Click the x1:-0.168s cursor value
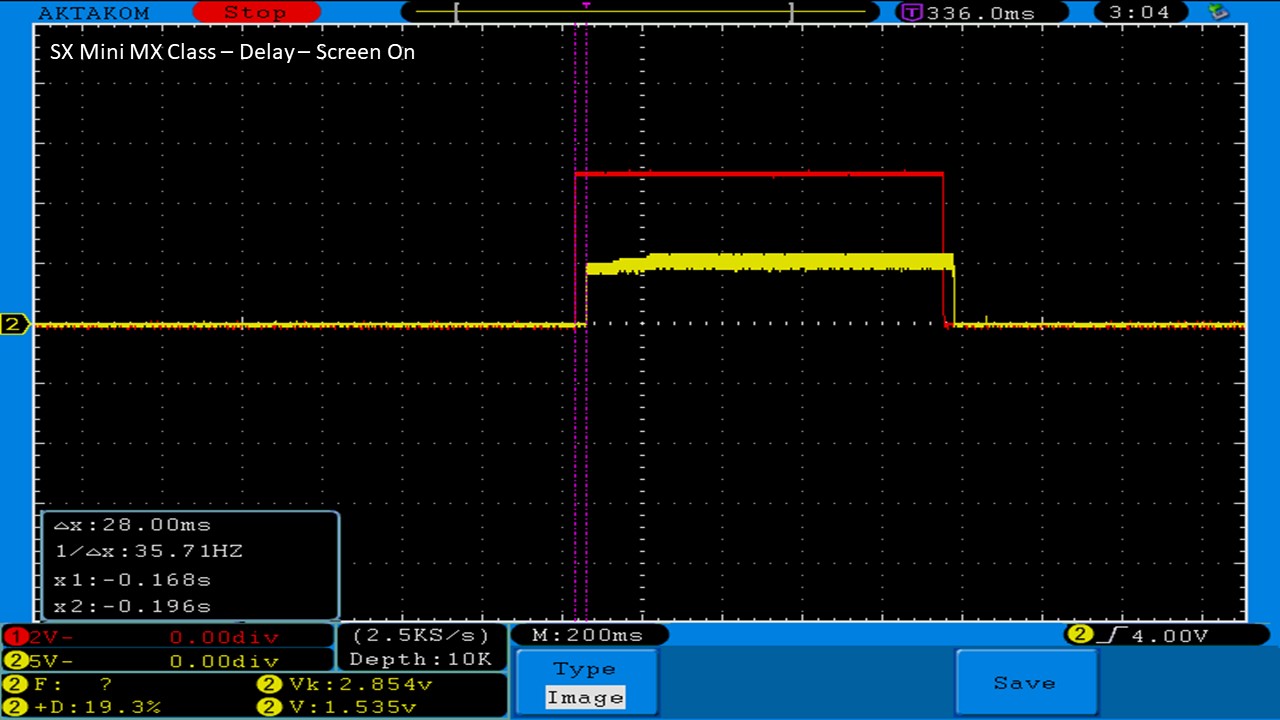1280x720 pixels. 132,579
